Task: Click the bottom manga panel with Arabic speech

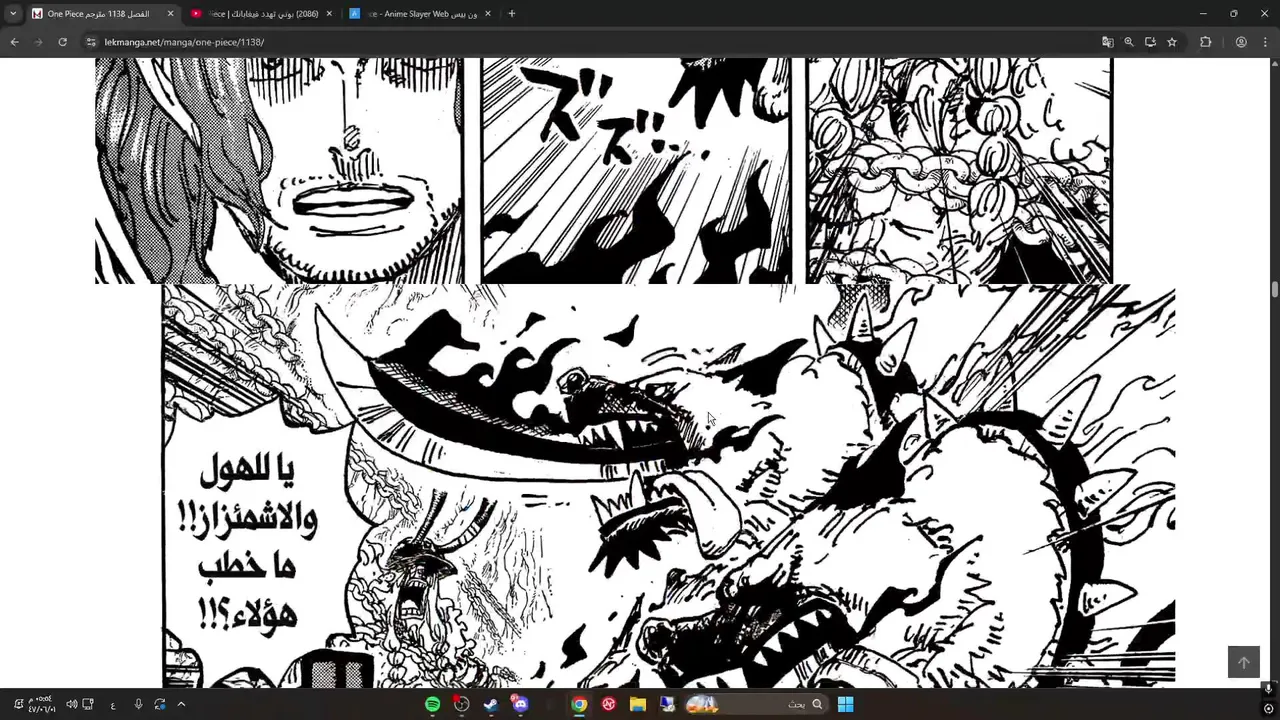Action: point(668,486)
